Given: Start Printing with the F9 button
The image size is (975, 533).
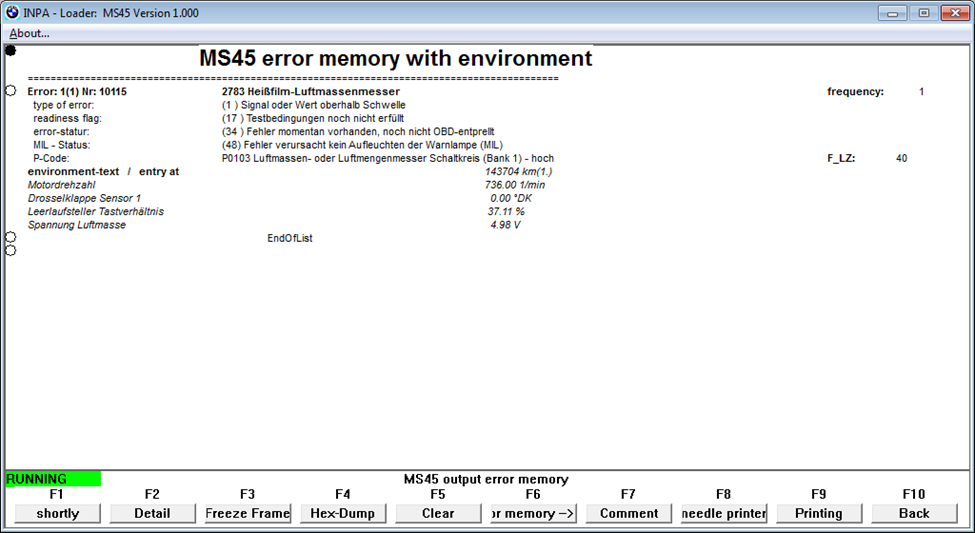Looking at the screenshot, I should pyautogui.click(x=819, y=513).
